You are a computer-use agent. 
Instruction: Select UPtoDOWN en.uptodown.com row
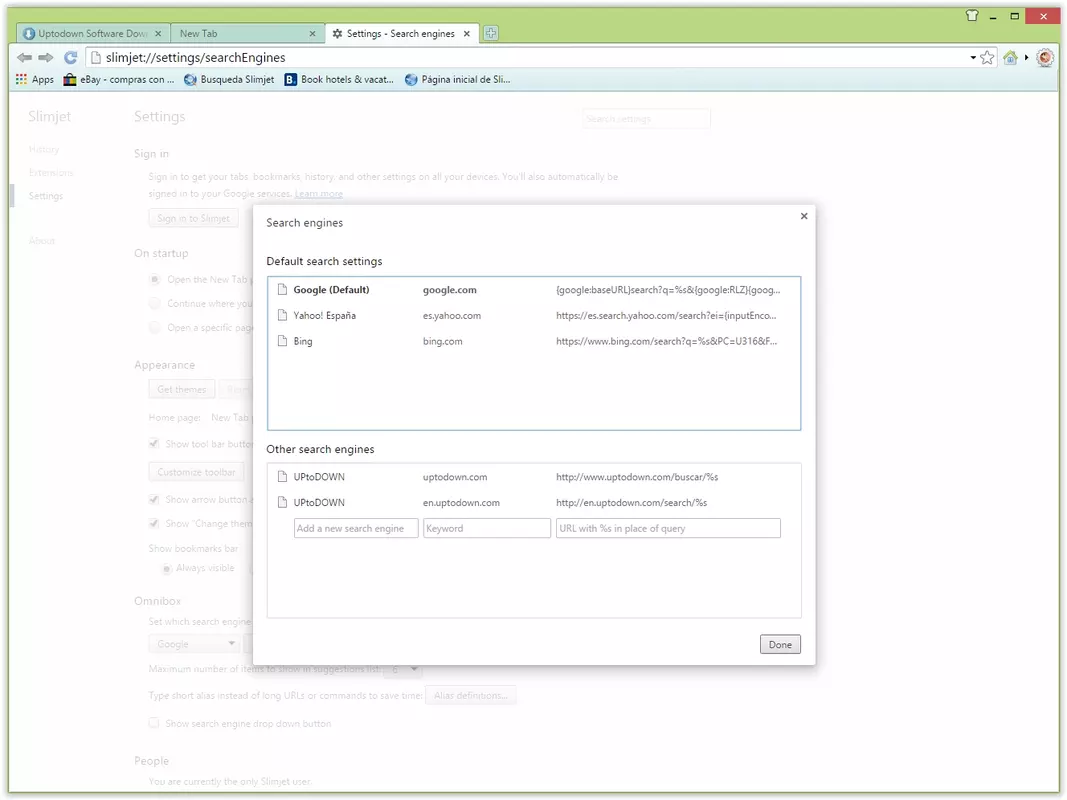tap(534, 503)
